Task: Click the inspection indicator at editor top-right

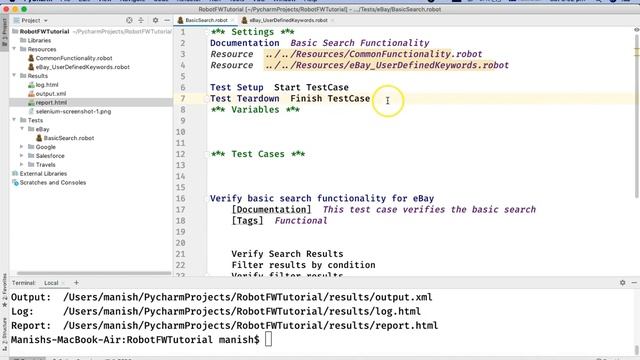Action: pos(636,30)
